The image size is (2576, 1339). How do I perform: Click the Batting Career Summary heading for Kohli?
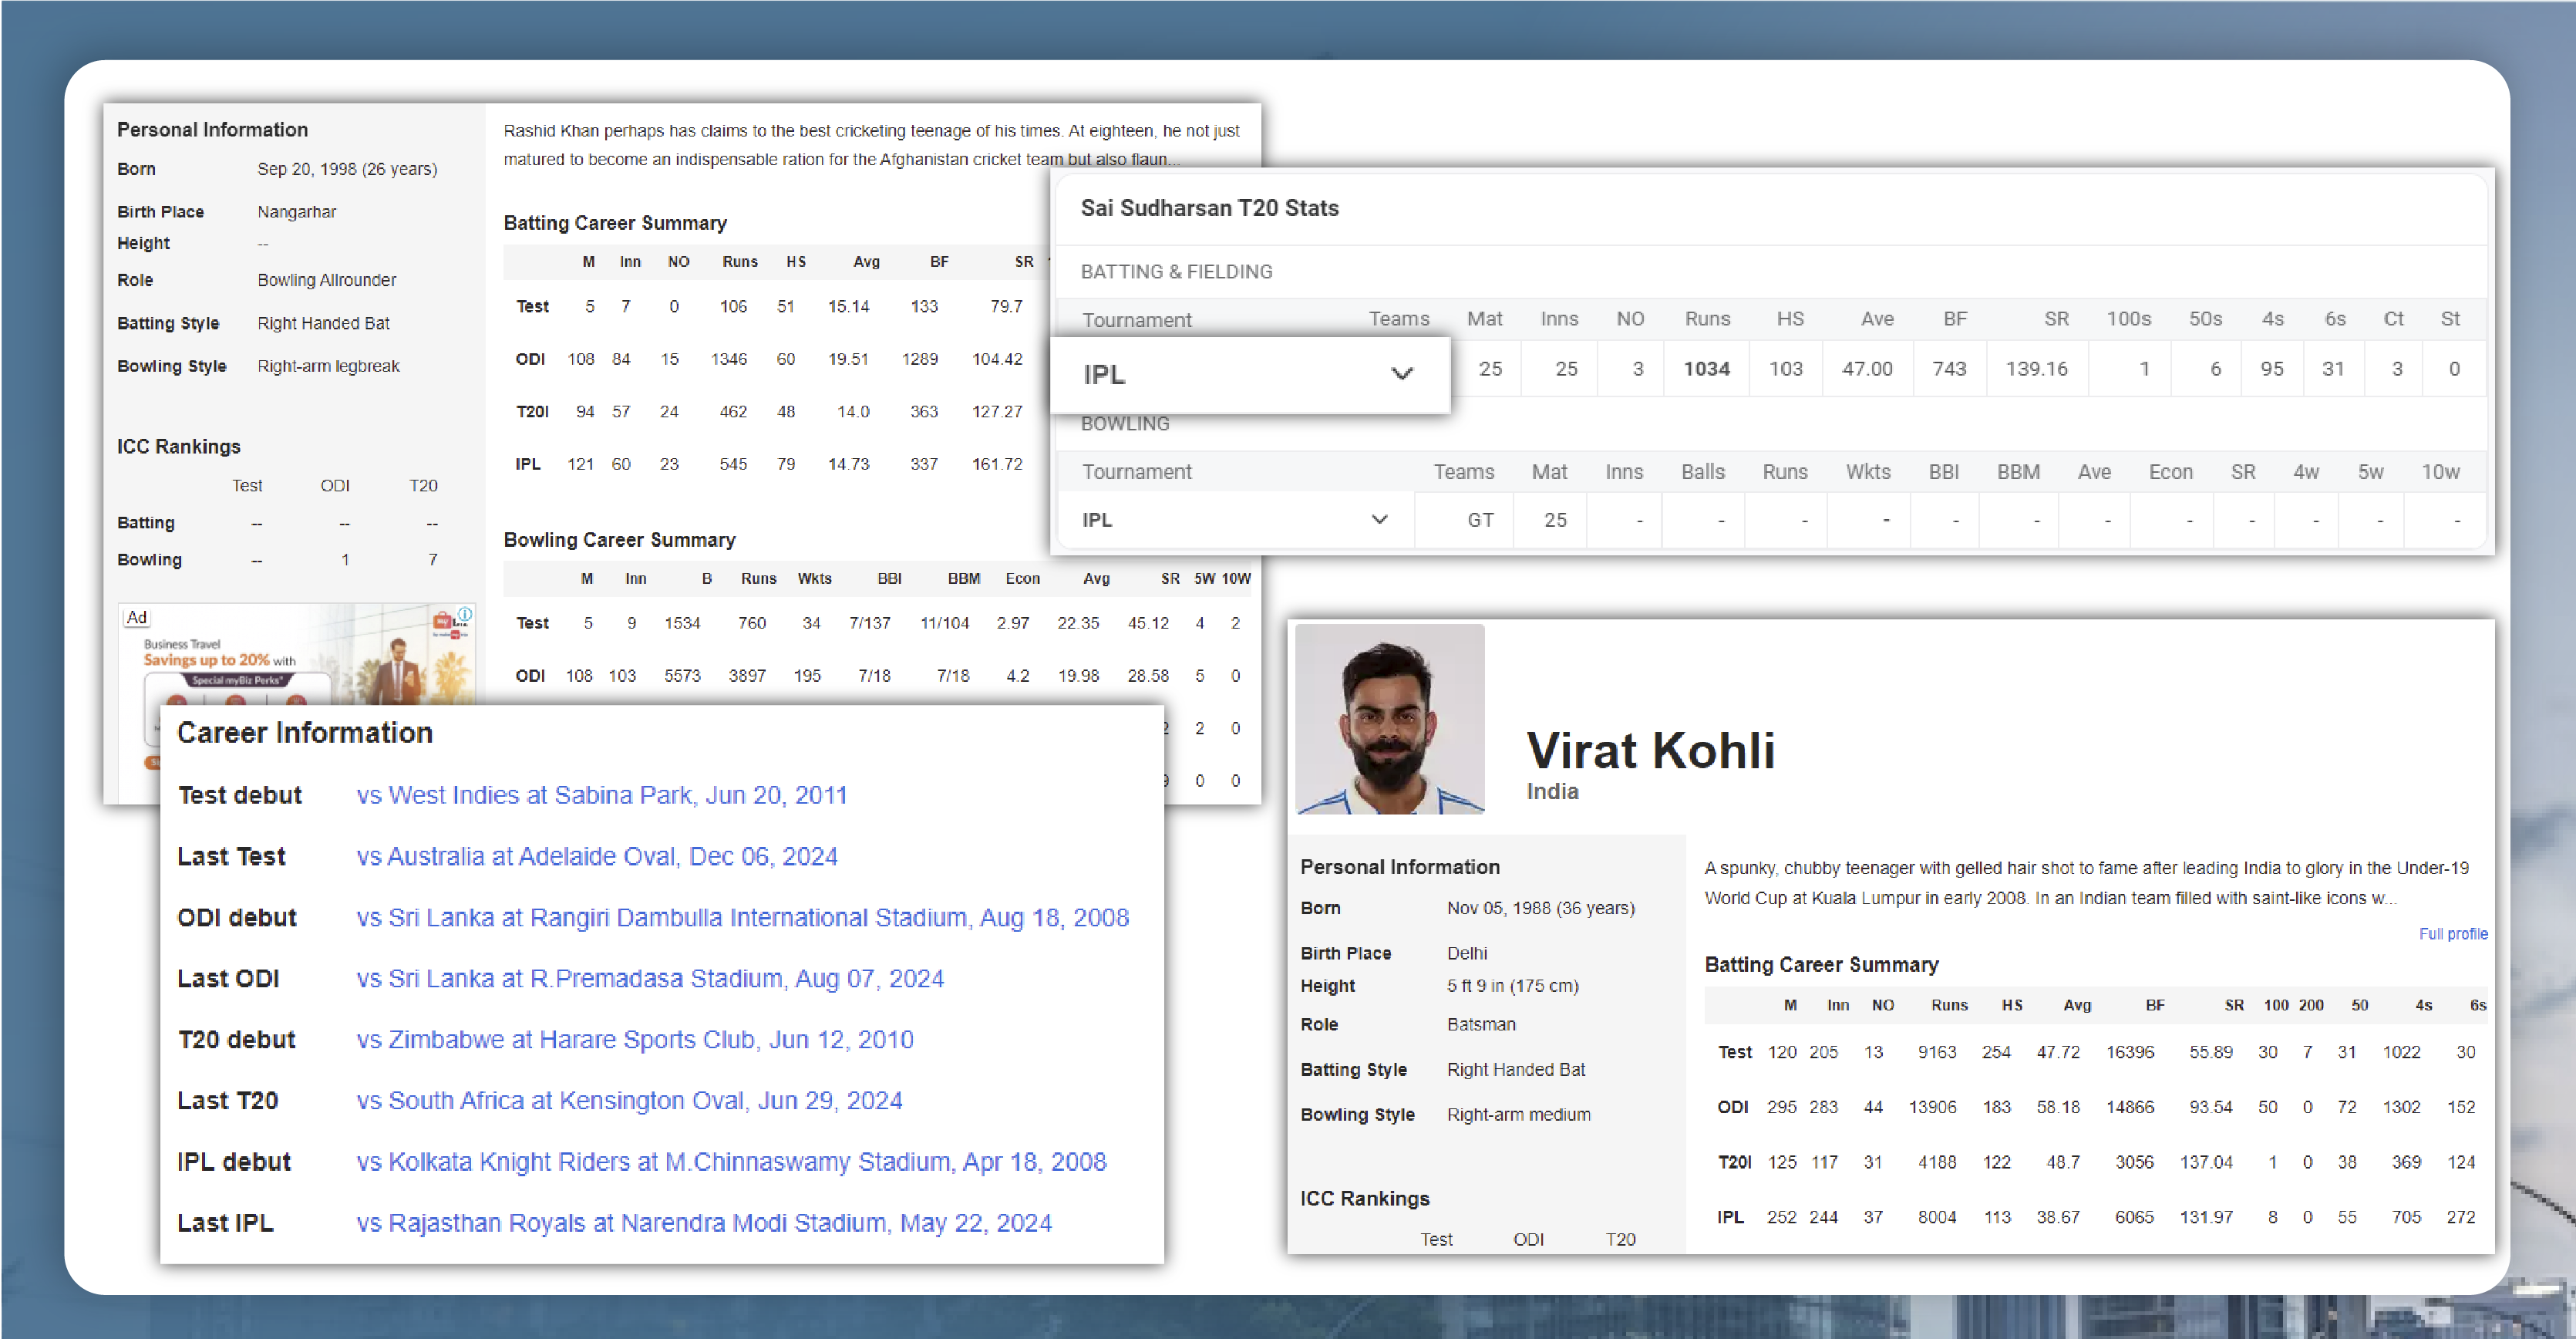1821,964
